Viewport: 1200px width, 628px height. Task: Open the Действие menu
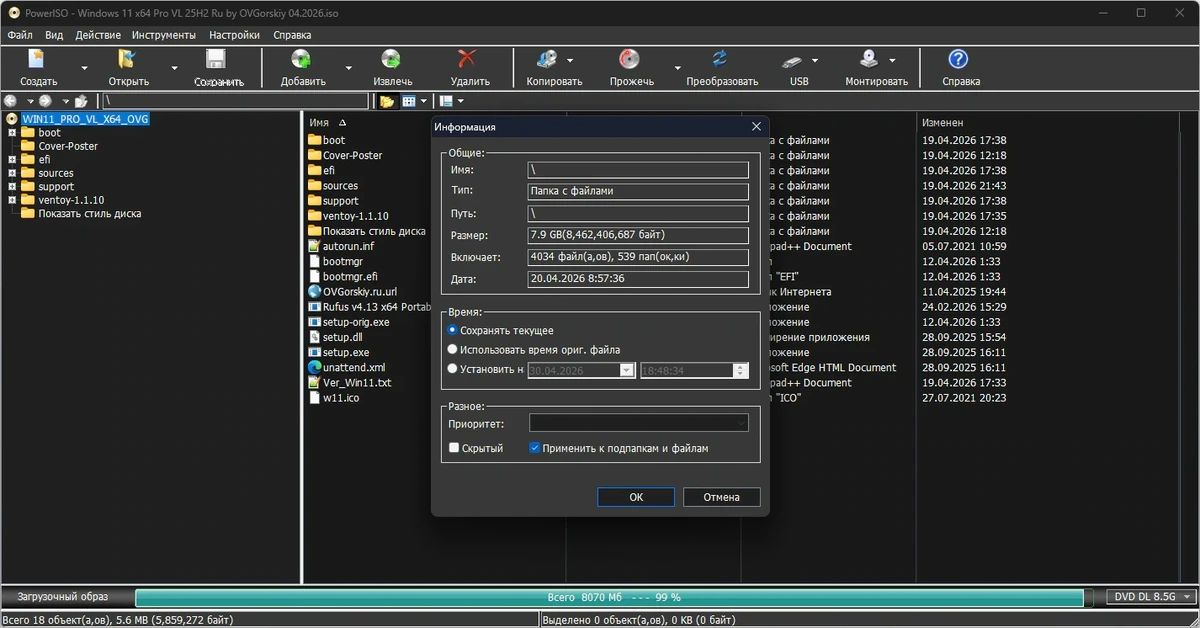tap(98, 35)
